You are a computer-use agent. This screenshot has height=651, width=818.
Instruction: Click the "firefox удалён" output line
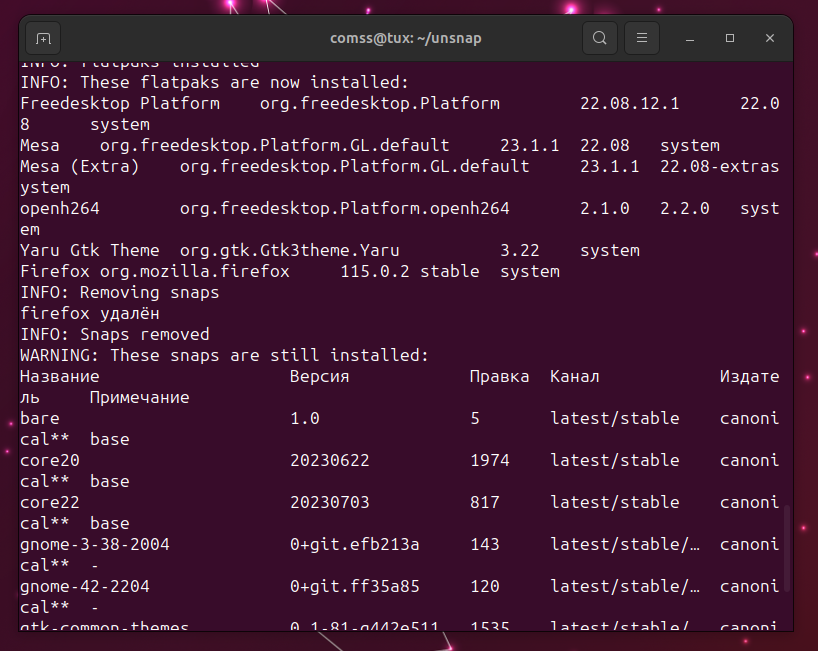pos(90,313)
